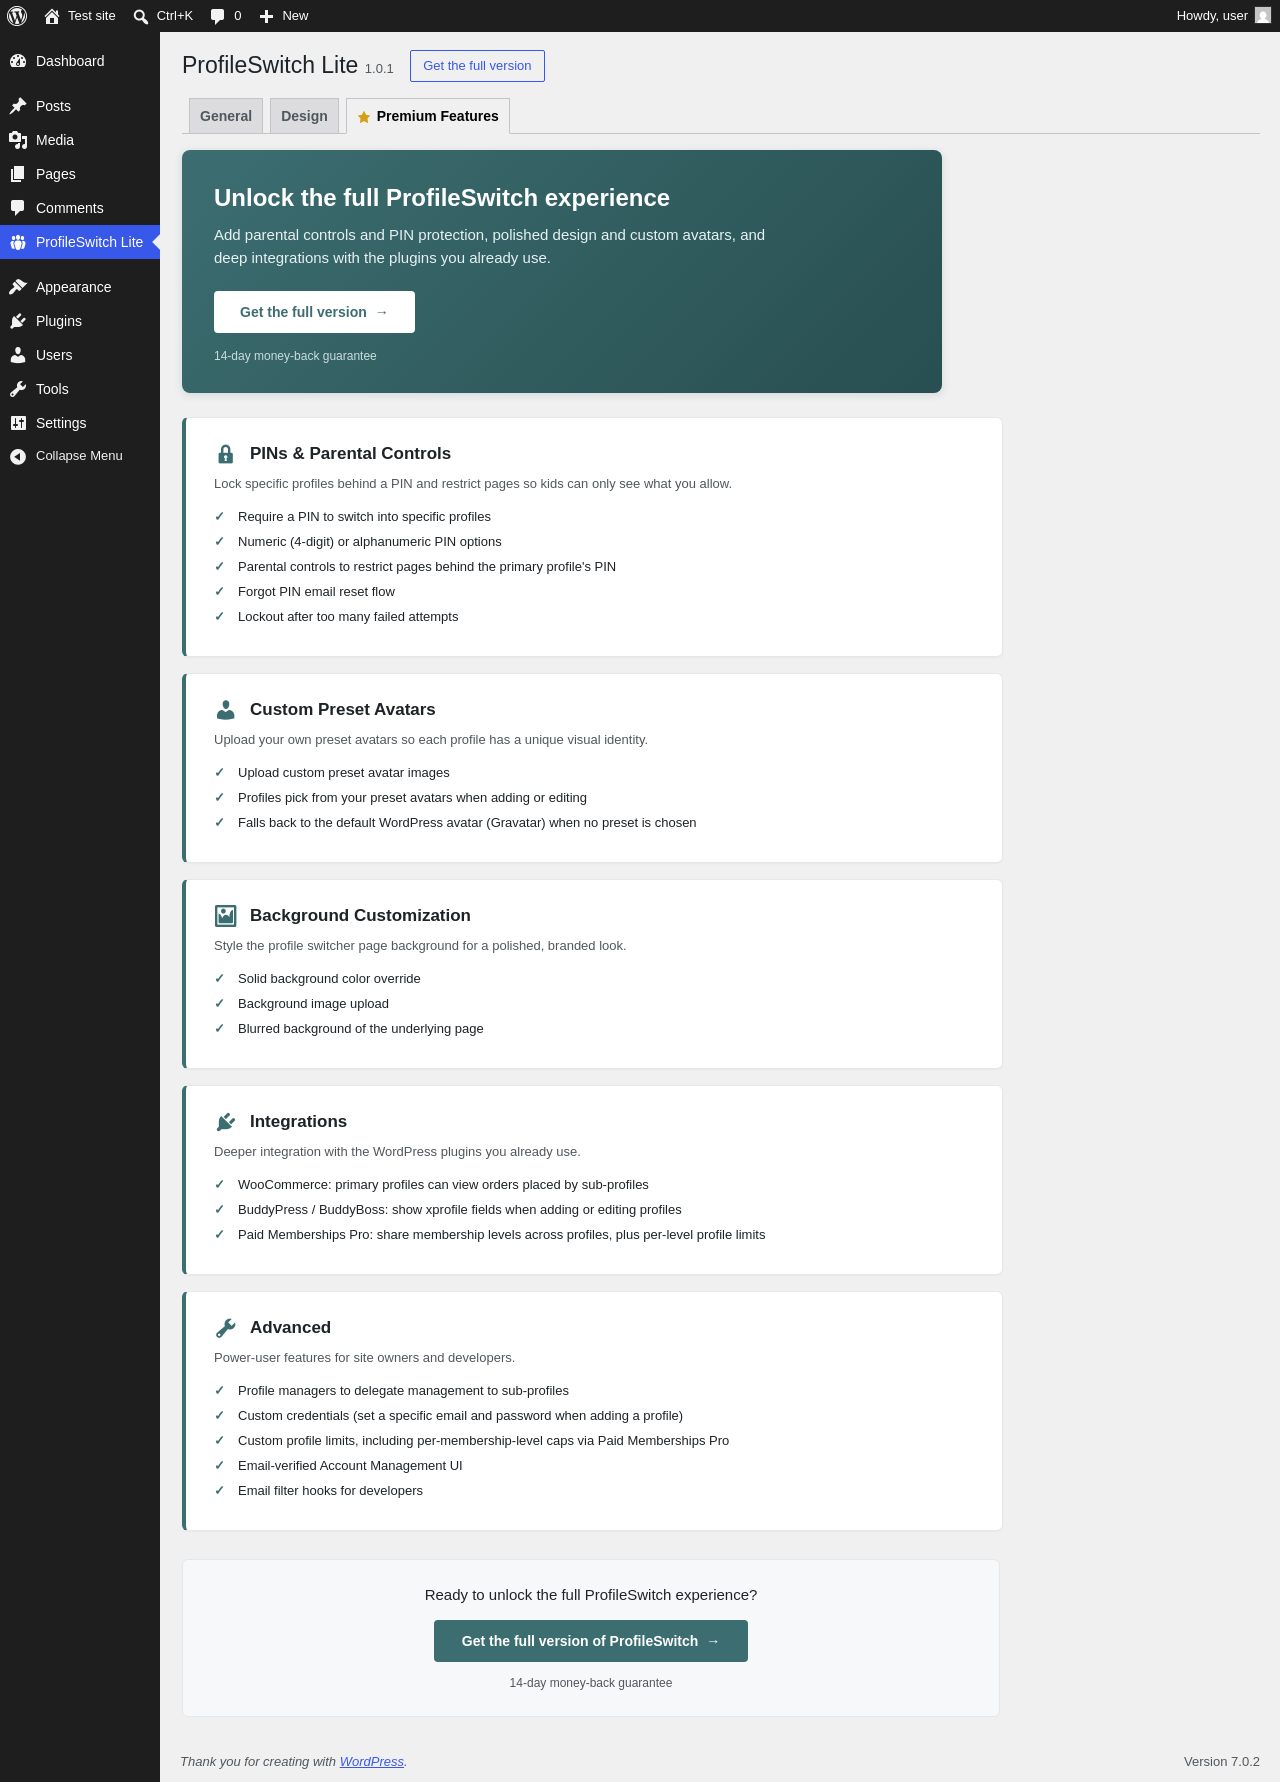1280x1782 pixels.
Task: Click the Appearance paintbrush icon
Action: click(18, 287)
